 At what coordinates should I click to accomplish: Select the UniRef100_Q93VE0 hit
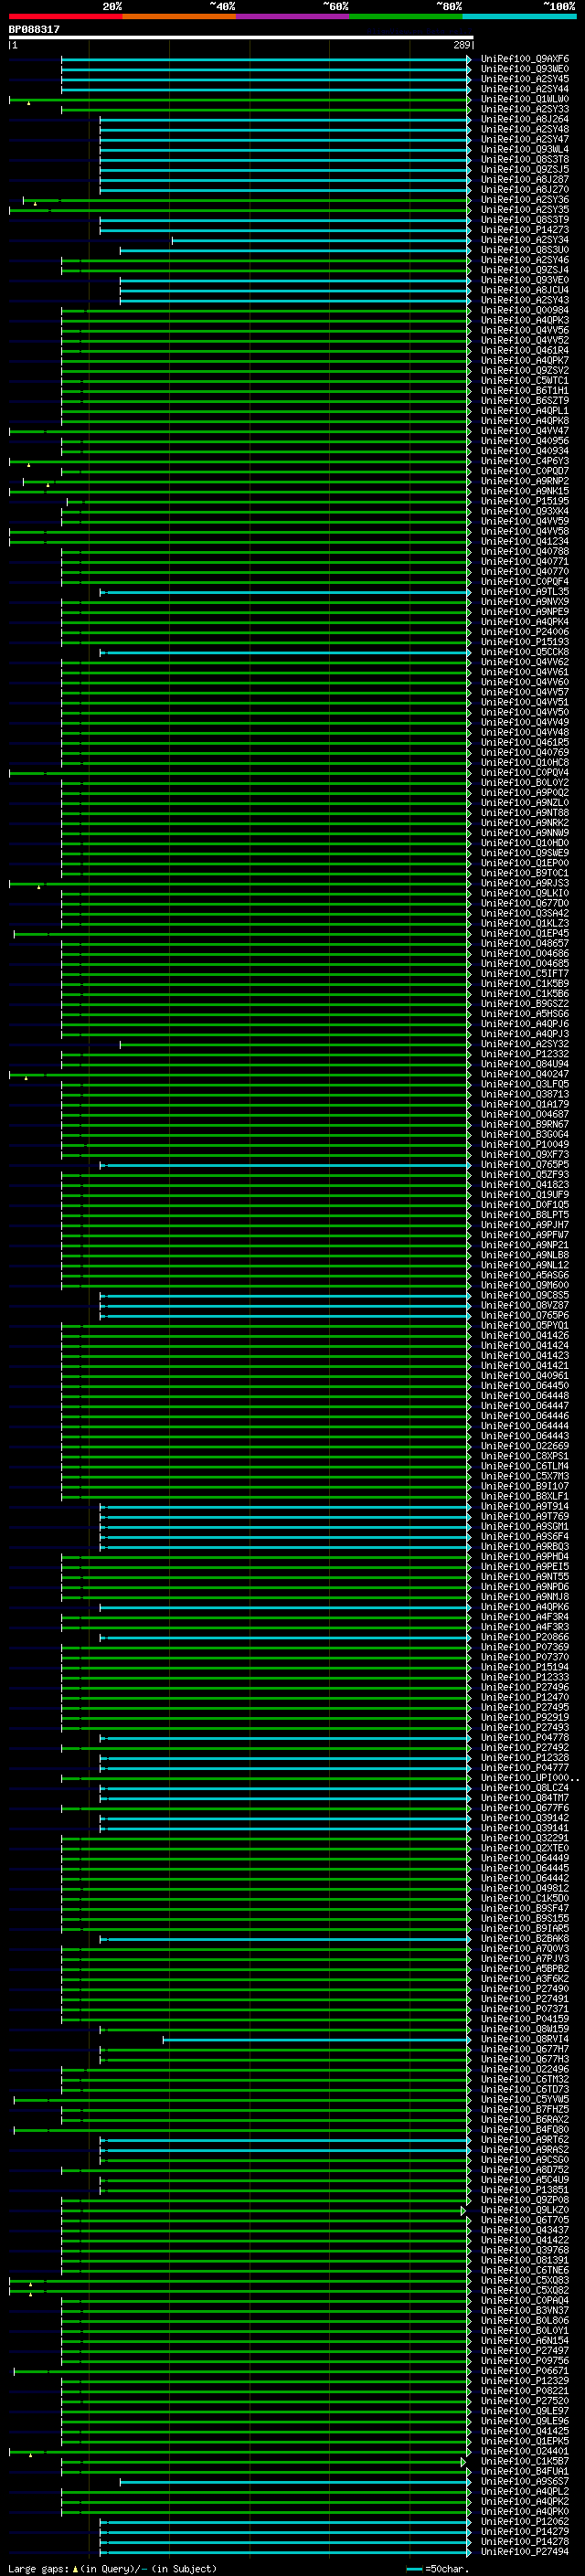(525, 280)
